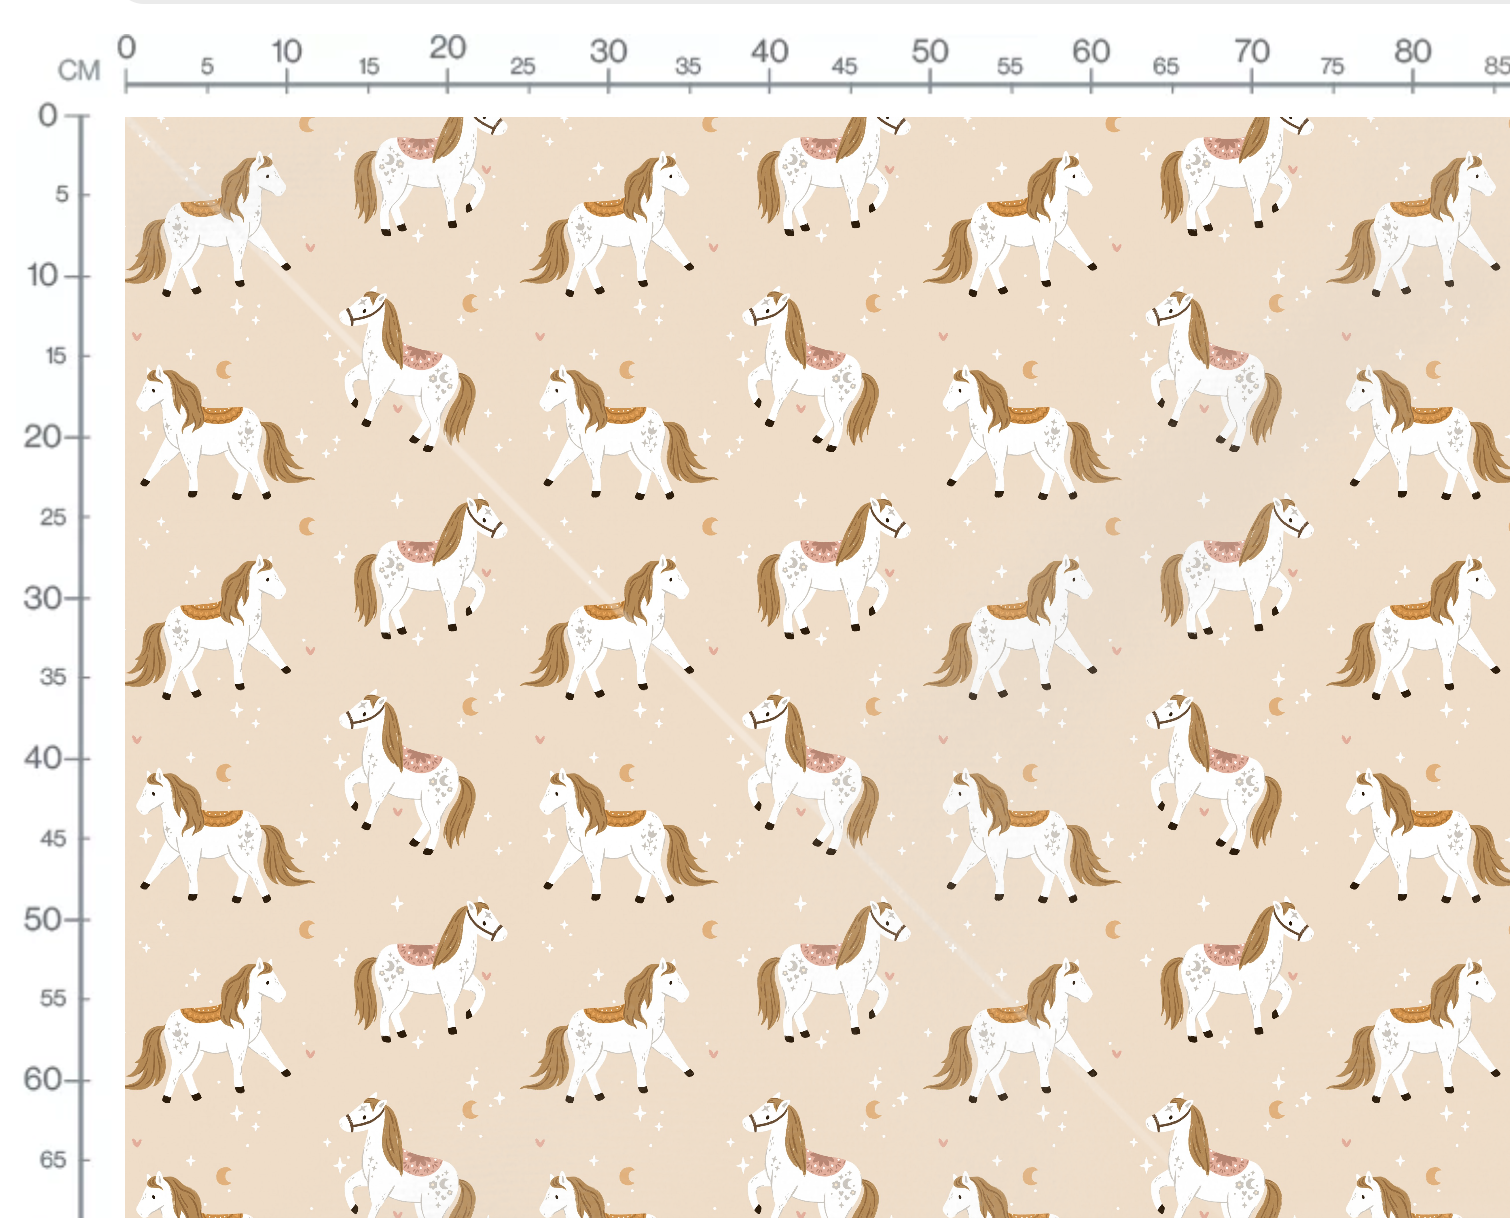This screenshot has width=1510, height=1218.
Task: Click the 25 mark on vertical ruler
Action: pyautogui.click(x=53, y=517)
